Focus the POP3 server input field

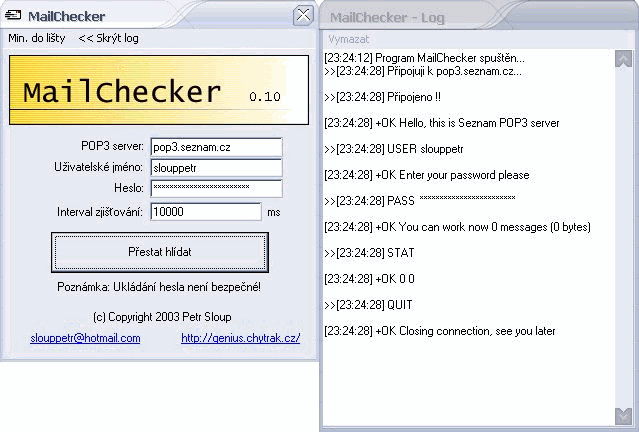coord(216,147)
